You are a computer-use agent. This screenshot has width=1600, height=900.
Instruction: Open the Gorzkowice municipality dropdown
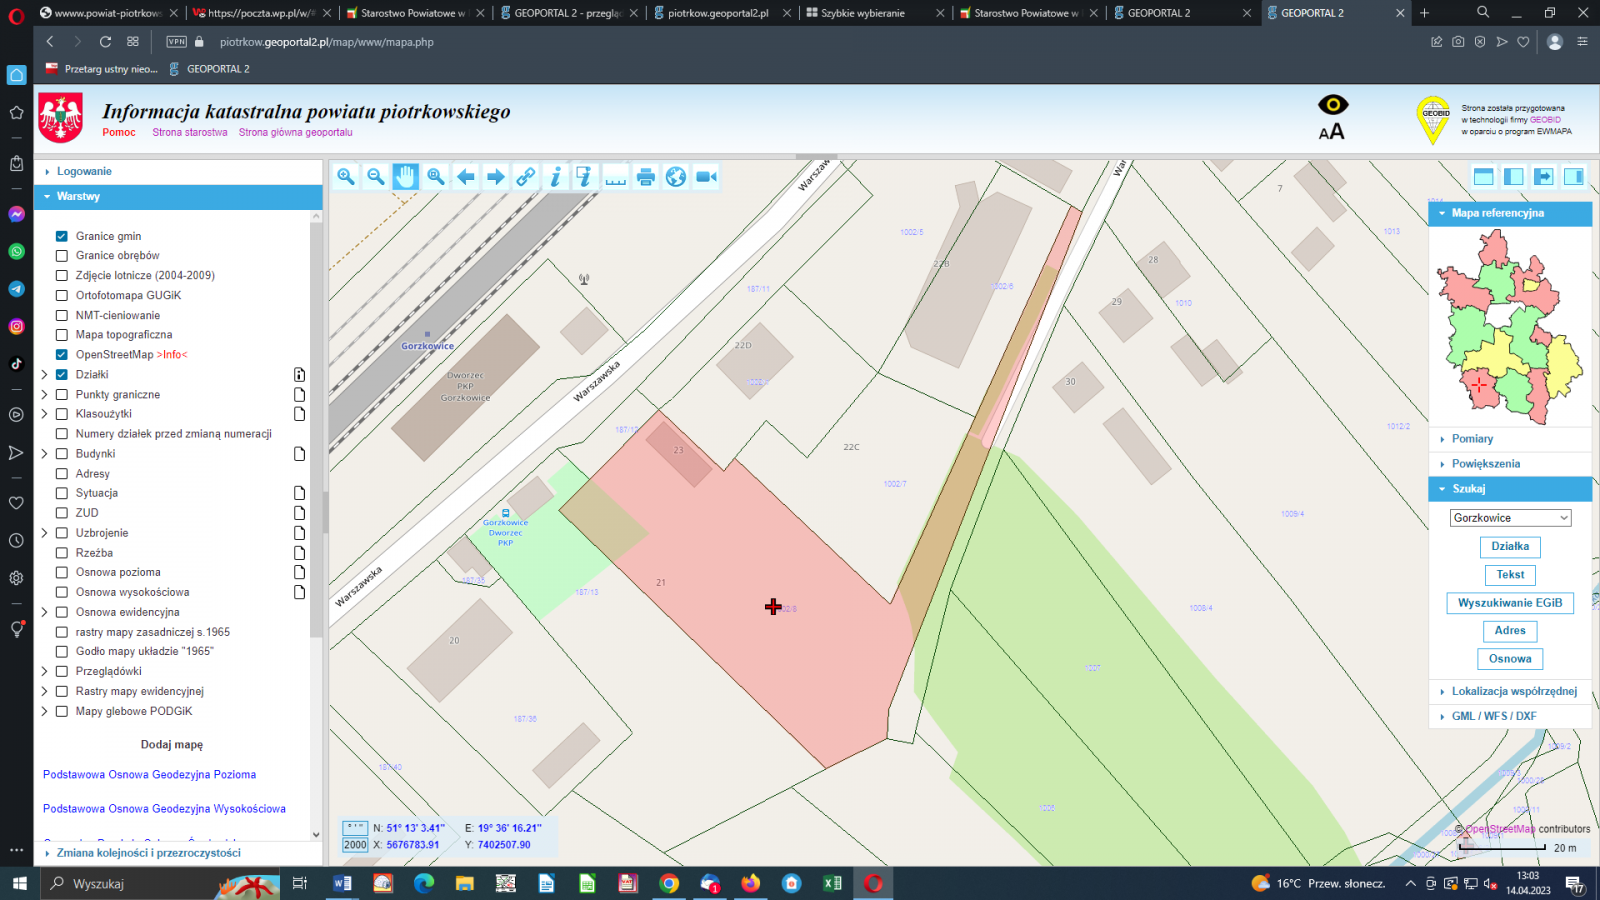click(1510, 518)
